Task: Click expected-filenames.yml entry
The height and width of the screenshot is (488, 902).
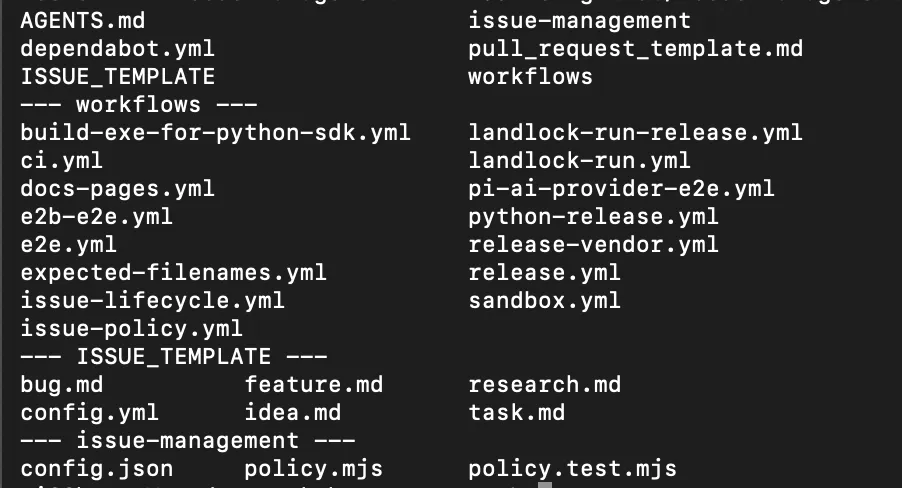Action: click(174, 273)
